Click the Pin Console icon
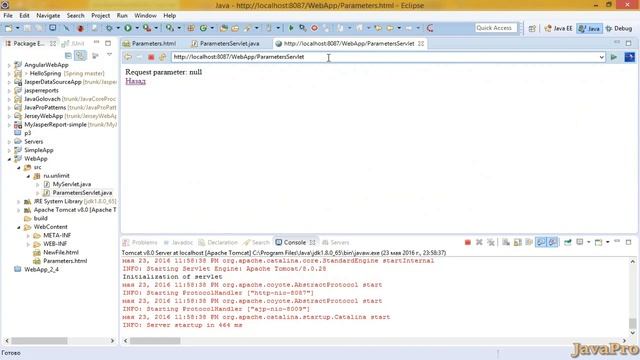Image resolution: width=640 pixels, height=360 pixels. click(x=568, y=242)
